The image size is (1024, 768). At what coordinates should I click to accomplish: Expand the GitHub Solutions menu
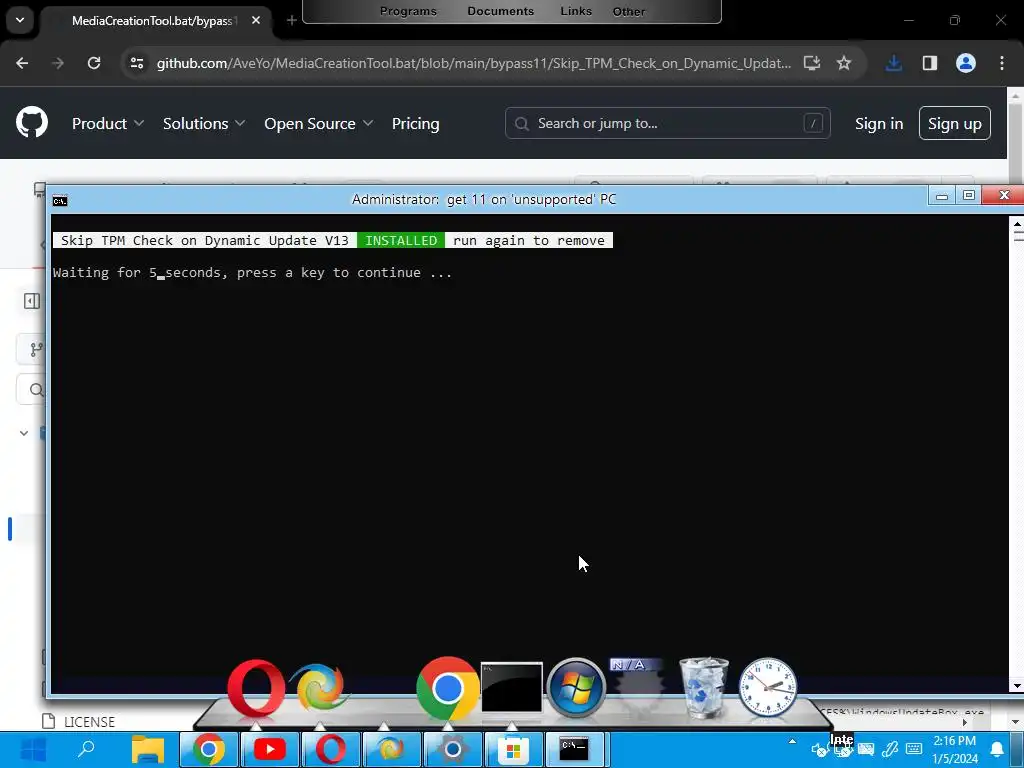click(x=204, y=123)
